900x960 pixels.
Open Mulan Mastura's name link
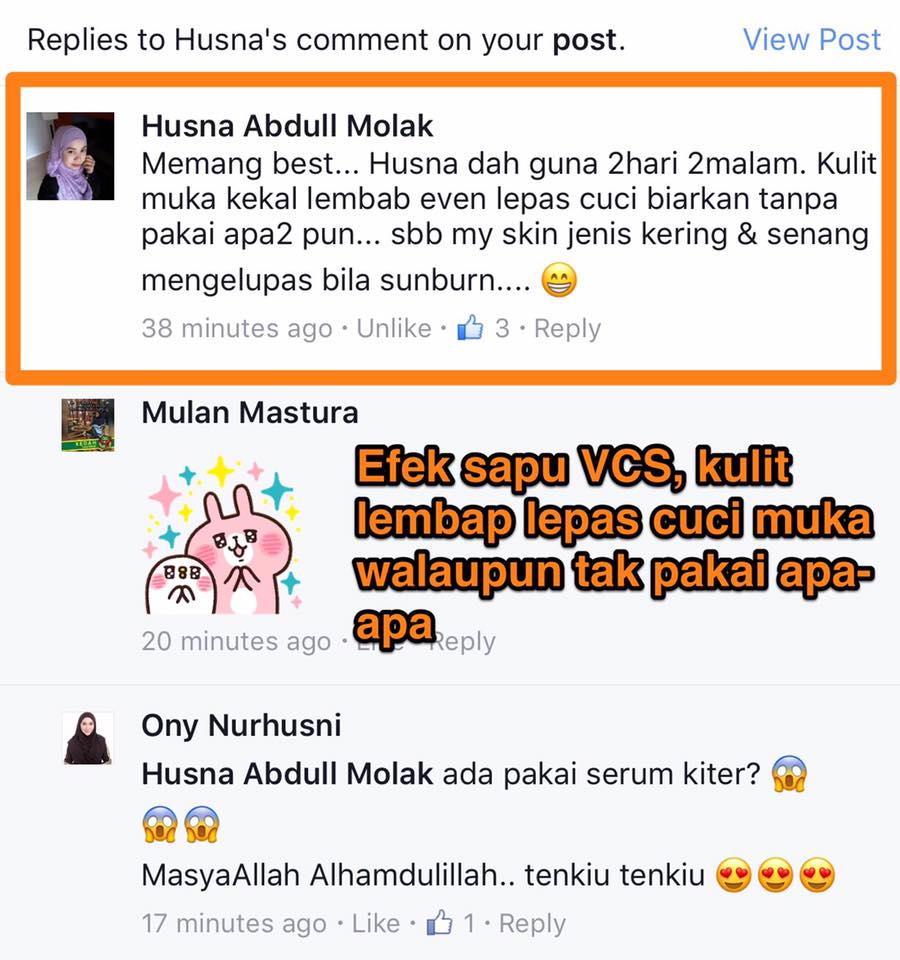250,412
